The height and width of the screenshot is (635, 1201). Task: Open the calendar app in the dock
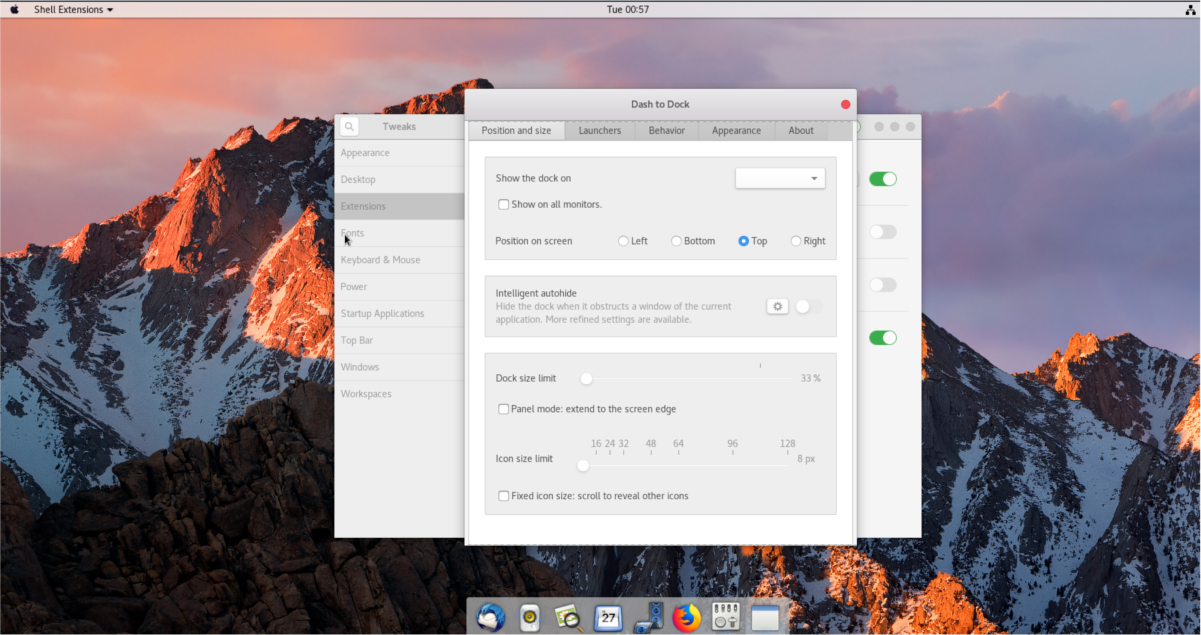click(608, 617)
